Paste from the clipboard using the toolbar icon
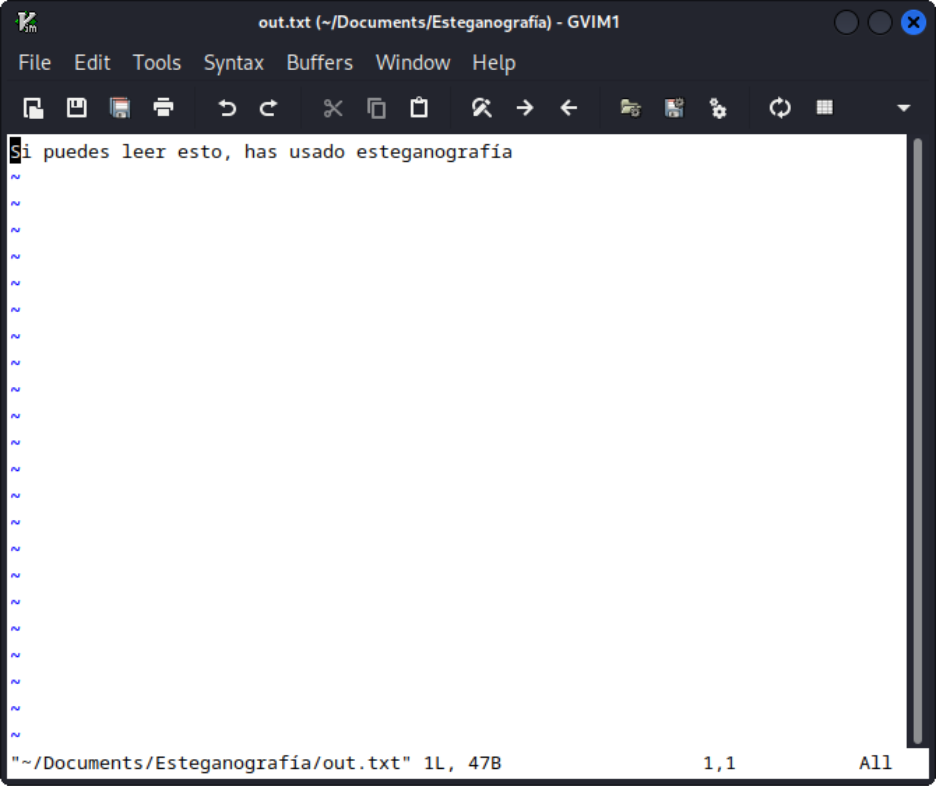936x786 pixels. (x=419, y=108)
